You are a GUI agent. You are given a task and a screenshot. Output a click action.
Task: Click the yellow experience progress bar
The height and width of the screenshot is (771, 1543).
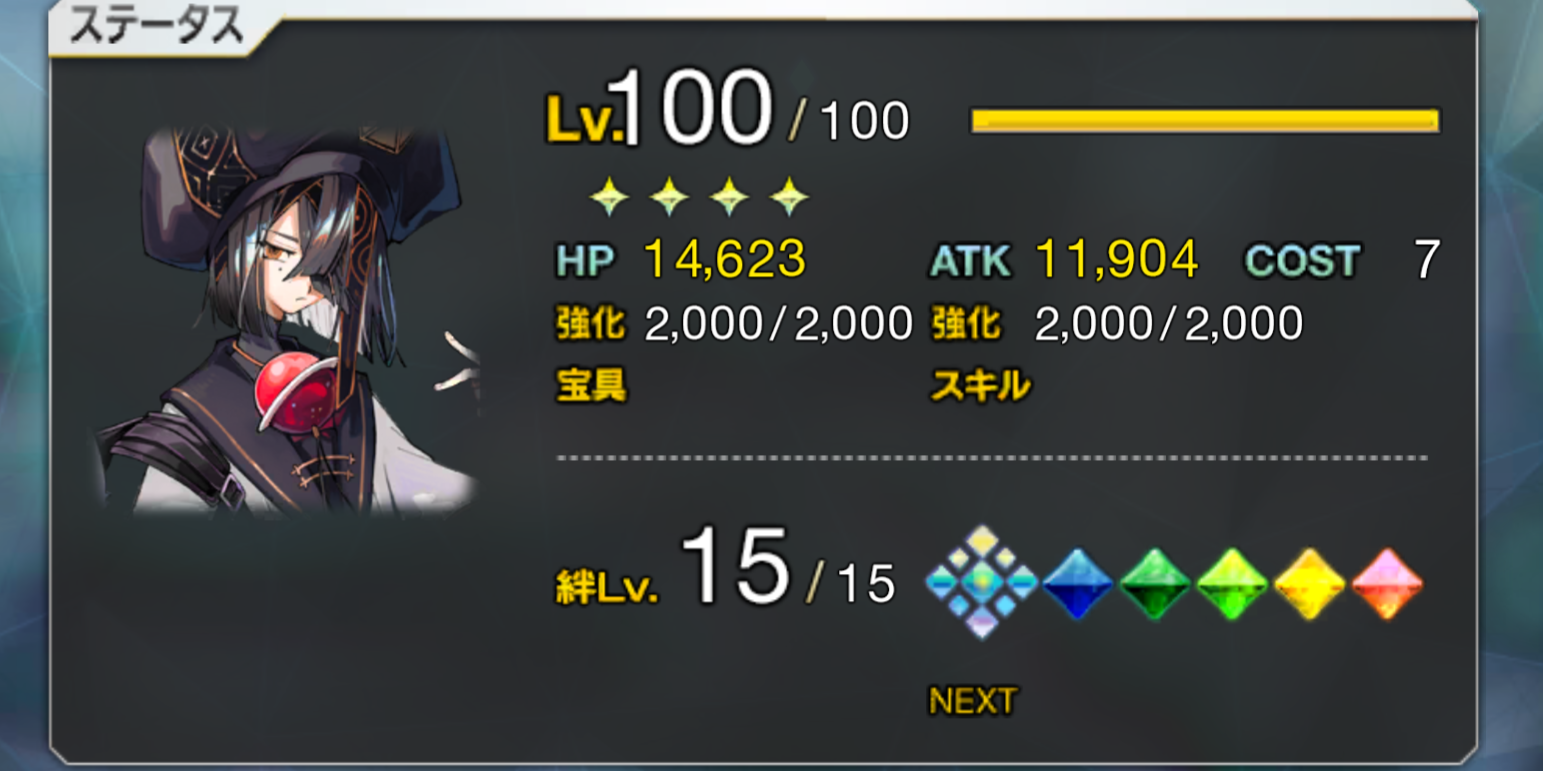coord(1205,121)
